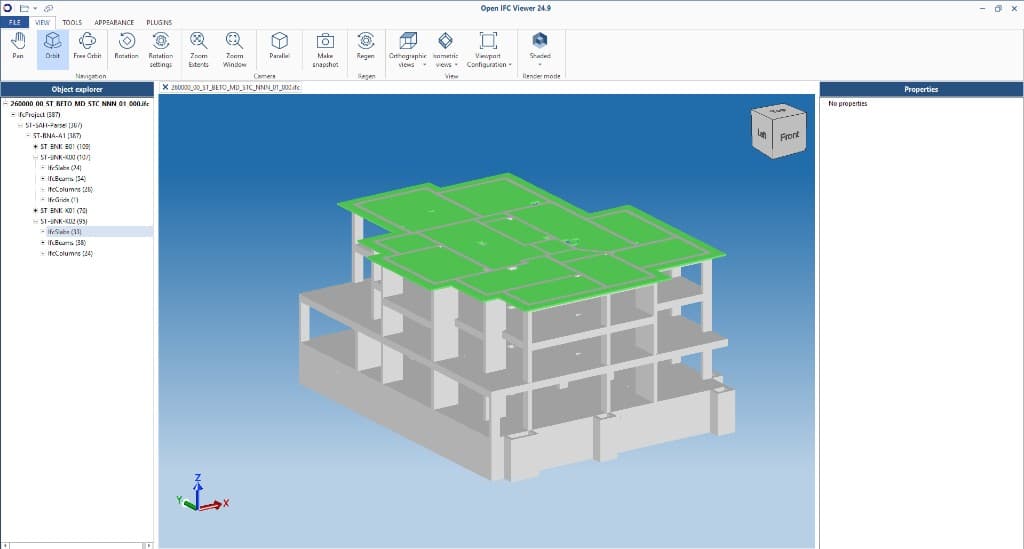Viewport: 1024px width, 549px height.
Task: Switch to the TOOLS ribbon tab
Action: [72, 22]
